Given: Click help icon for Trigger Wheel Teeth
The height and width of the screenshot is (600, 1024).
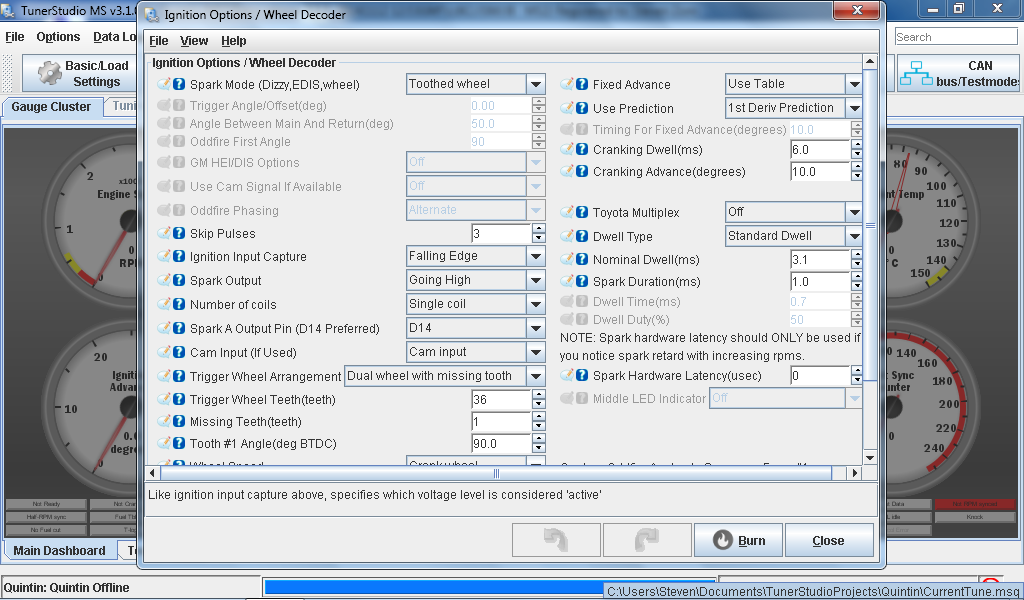Looking at the screenshot, I should [x=179, y=399].
